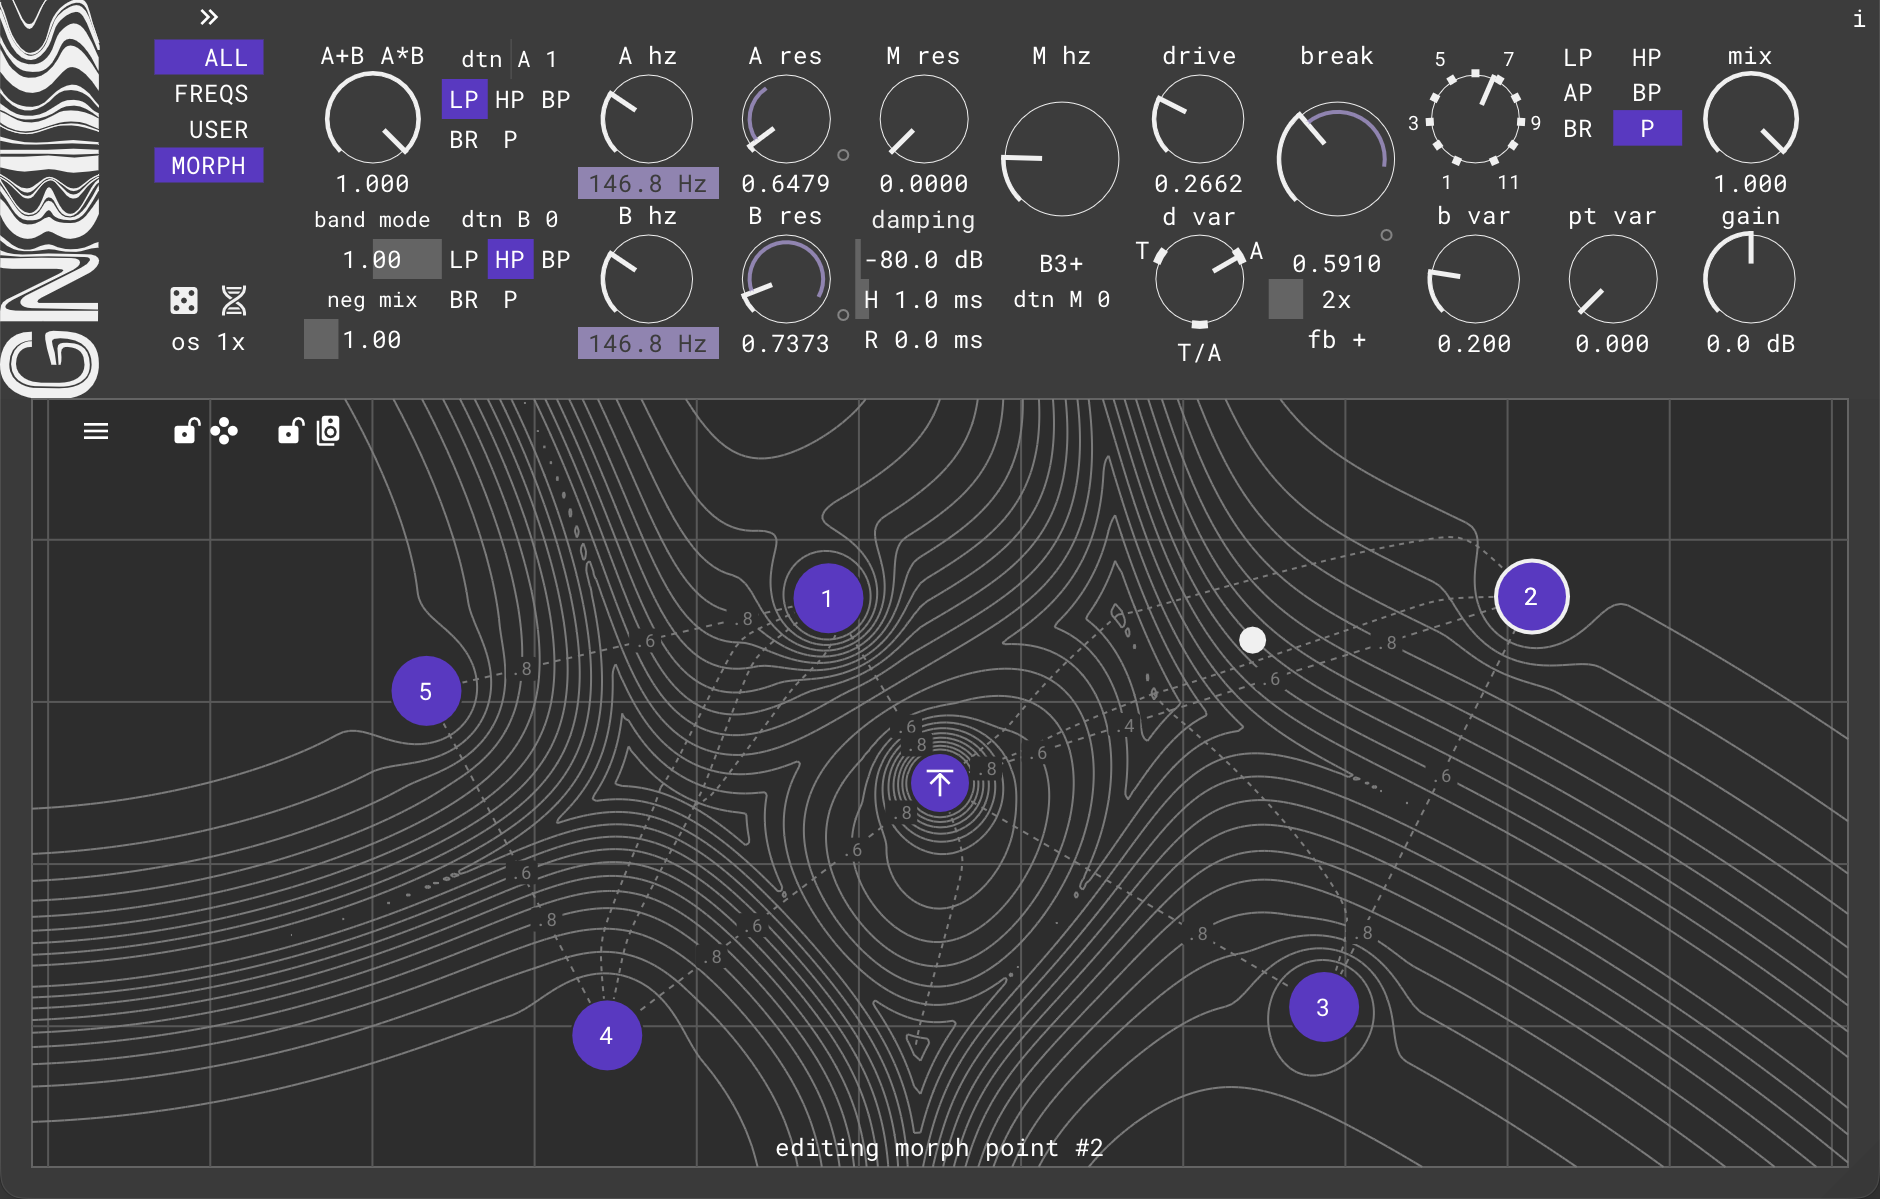Open the dtn B value selector

click(x=538, y=219)
